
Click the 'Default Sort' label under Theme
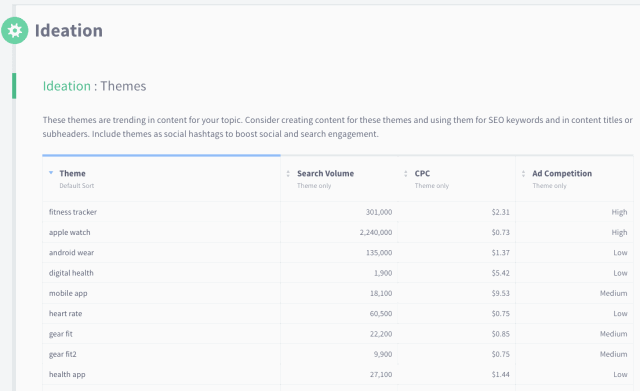(77, 186)
